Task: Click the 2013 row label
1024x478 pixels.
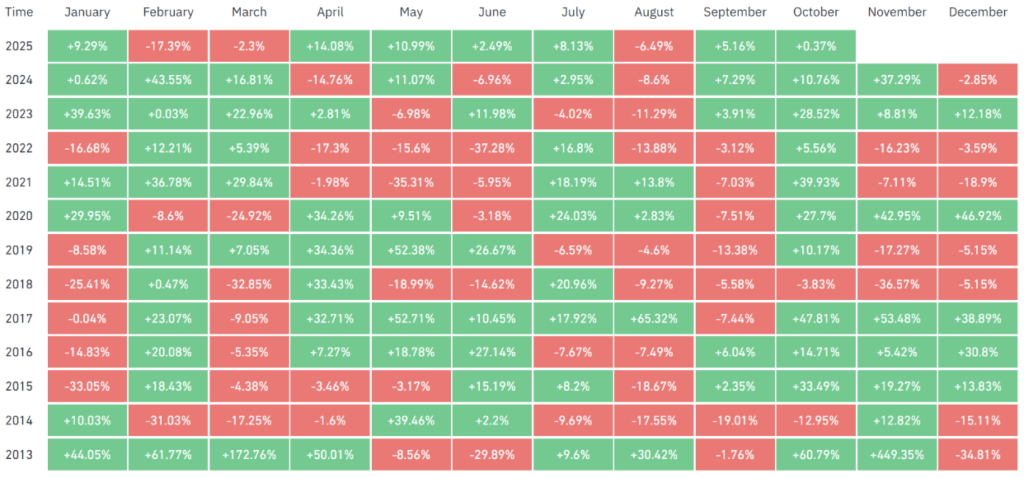Action: pyautogui.click(x=21, y=455)
